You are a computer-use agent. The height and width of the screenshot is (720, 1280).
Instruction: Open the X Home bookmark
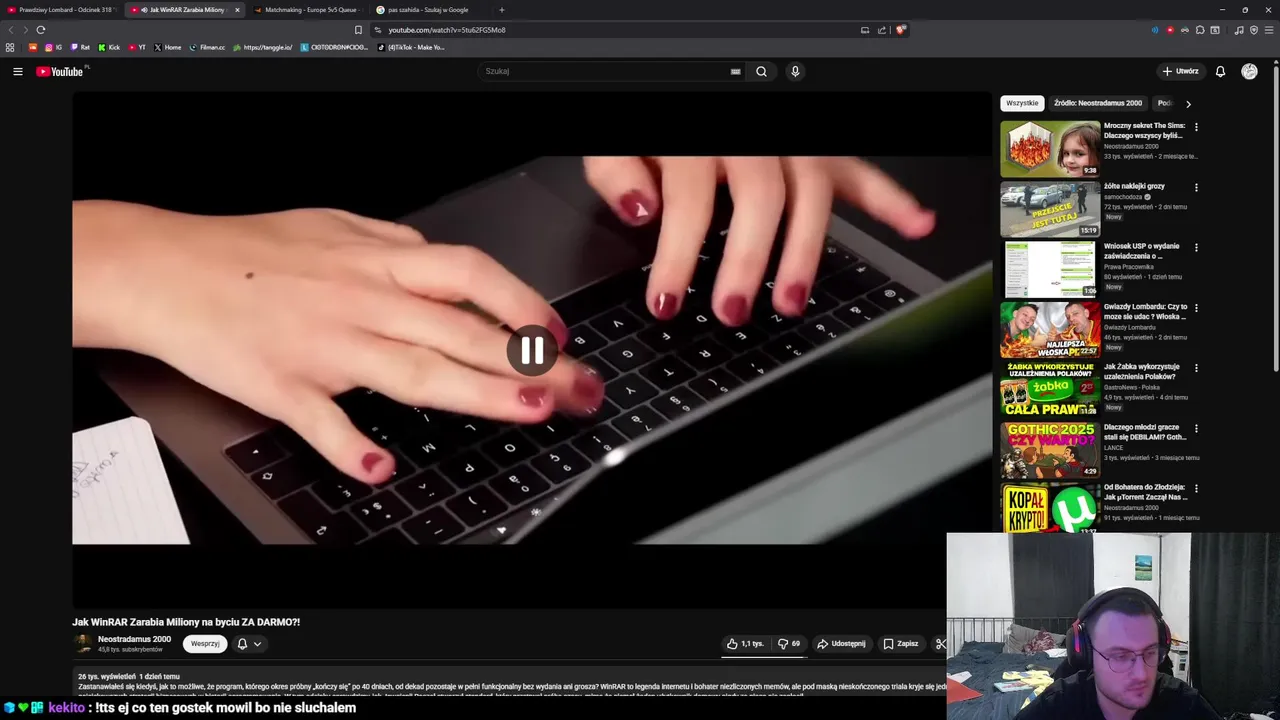pos(168,47)
